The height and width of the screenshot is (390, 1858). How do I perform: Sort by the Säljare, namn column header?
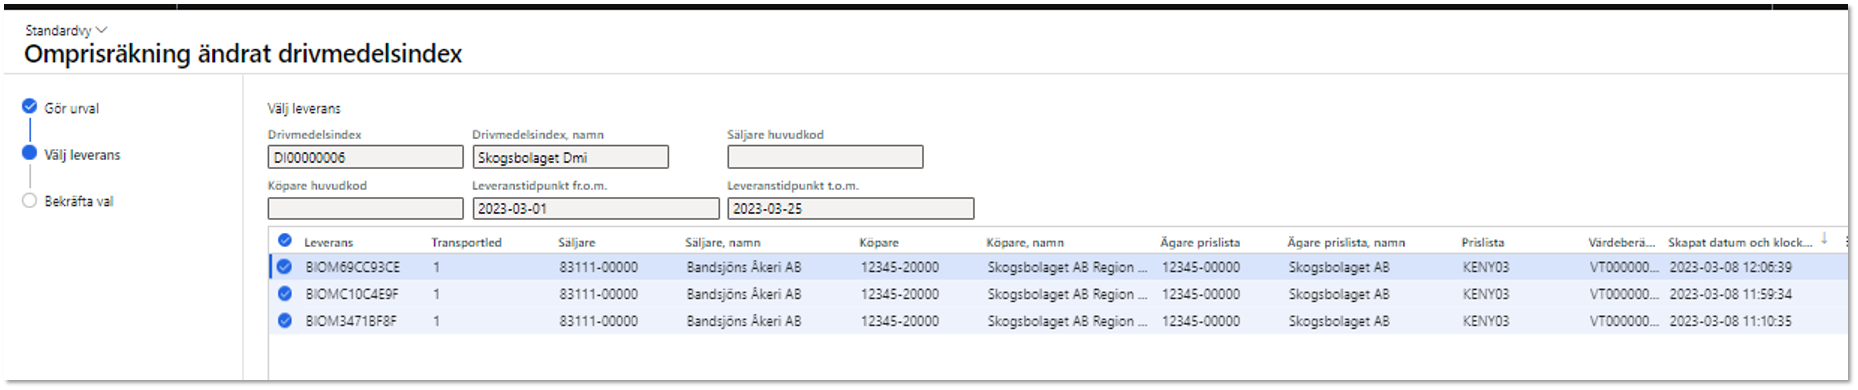(x=722, y=242)
